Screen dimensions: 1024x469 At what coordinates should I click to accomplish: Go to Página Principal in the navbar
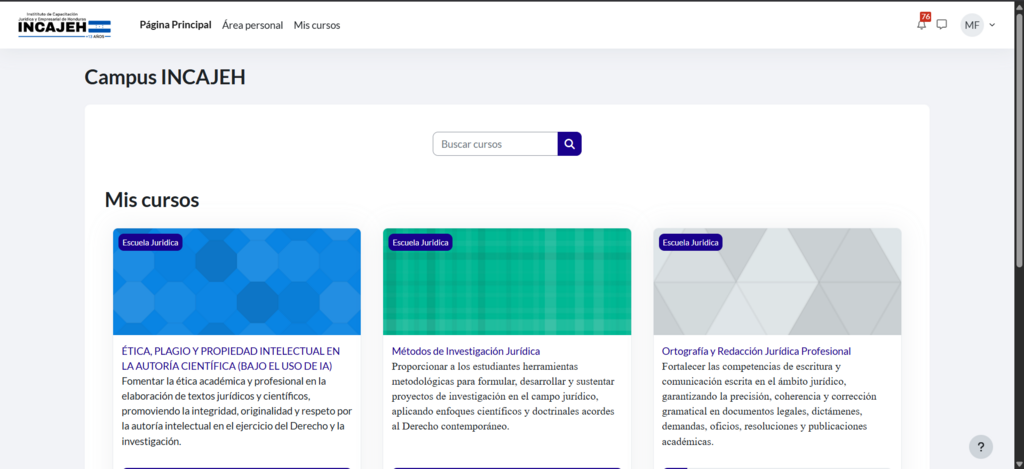(175, 25)
